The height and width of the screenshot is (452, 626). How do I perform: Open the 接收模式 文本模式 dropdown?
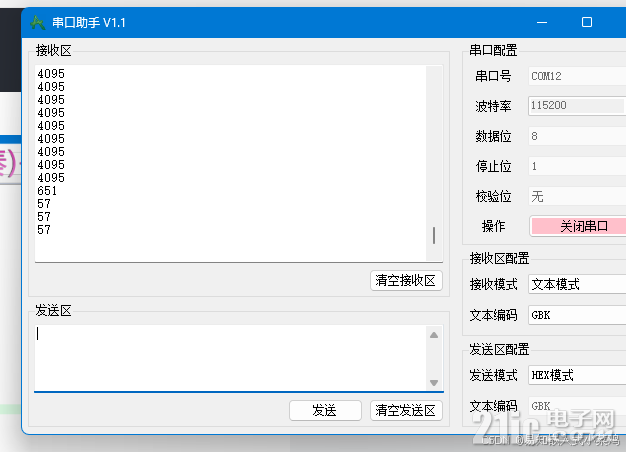577,284
